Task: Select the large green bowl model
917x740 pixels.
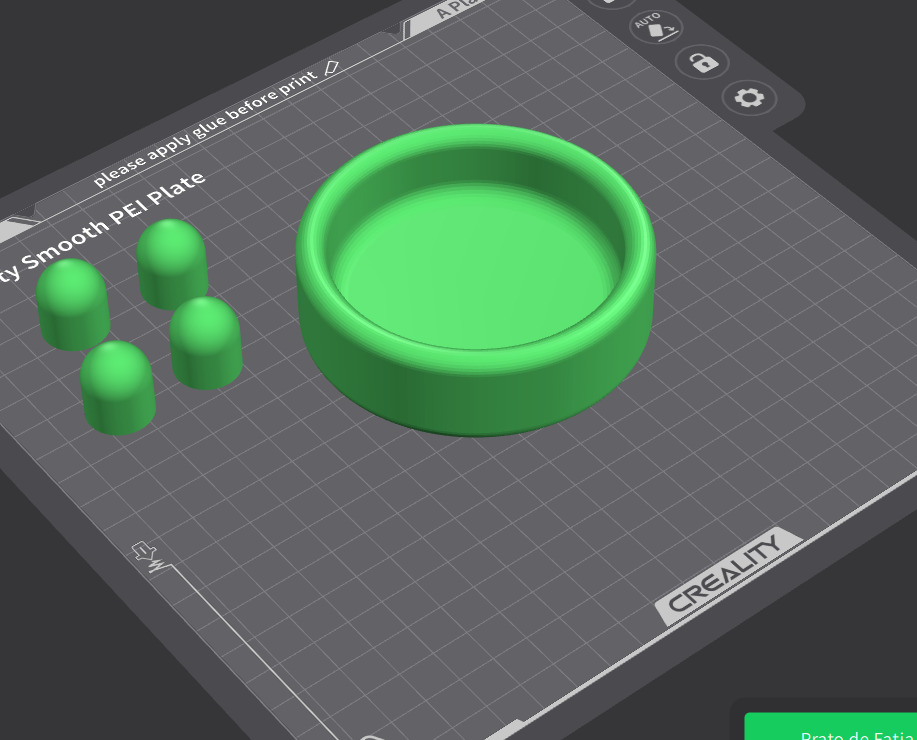Action: pyautogui.click(x=475, y=280)
